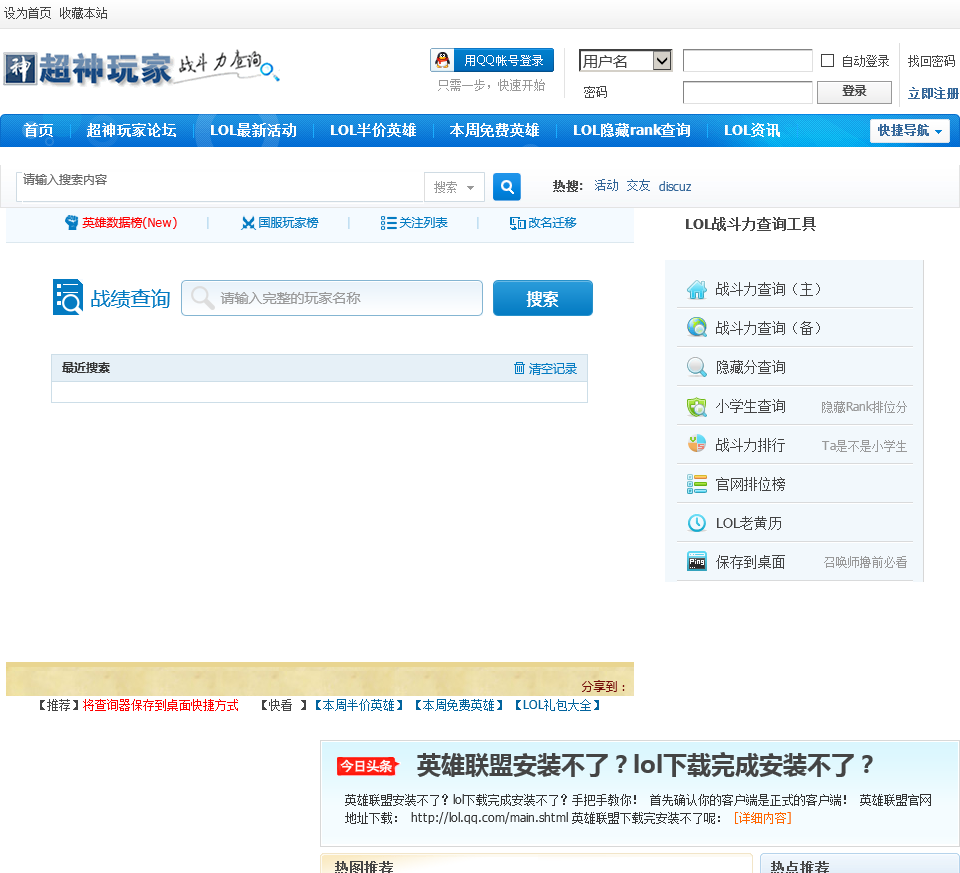
Task: Open the 首页 nav tab
Action: [38, 130]
